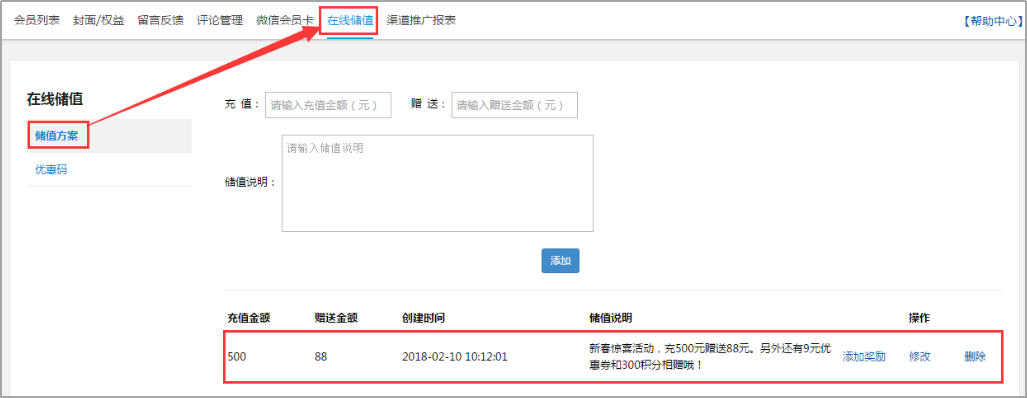
Task: Click 删除 for the 500 plan
Action: click(x=975, y=357)
